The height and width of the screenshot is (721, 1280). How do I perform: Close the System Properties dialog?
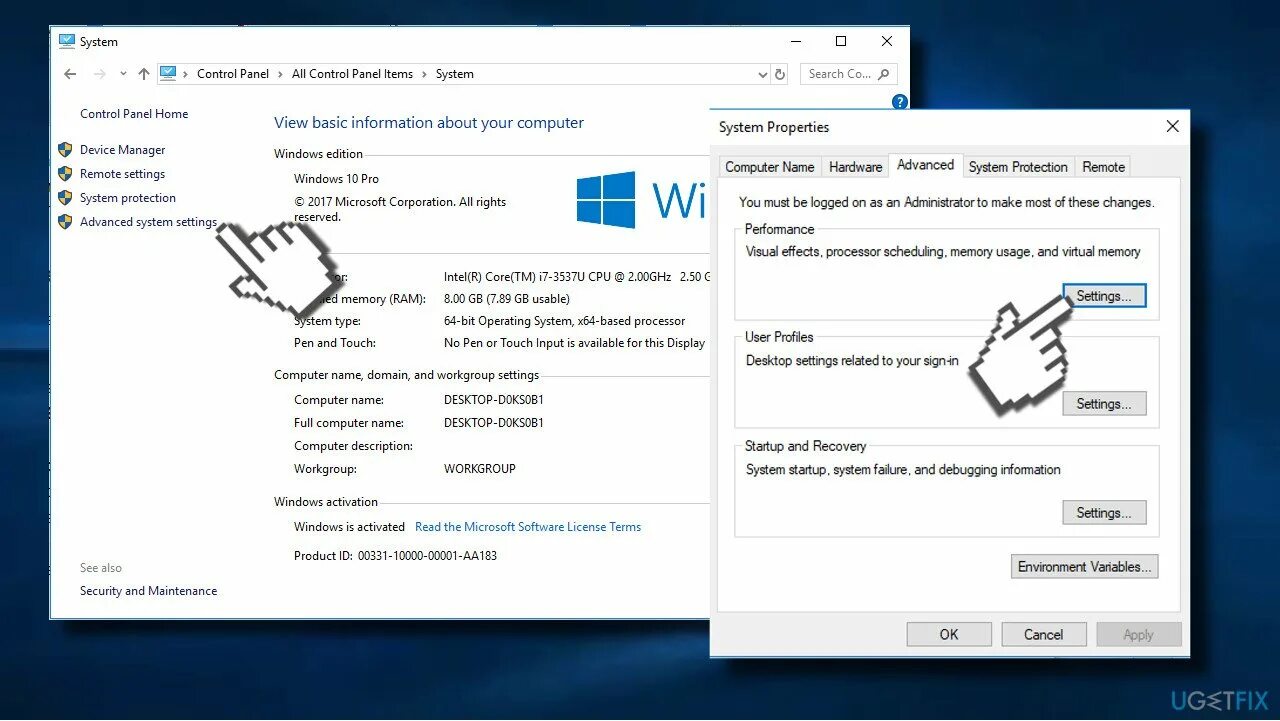pos(1172,126)
